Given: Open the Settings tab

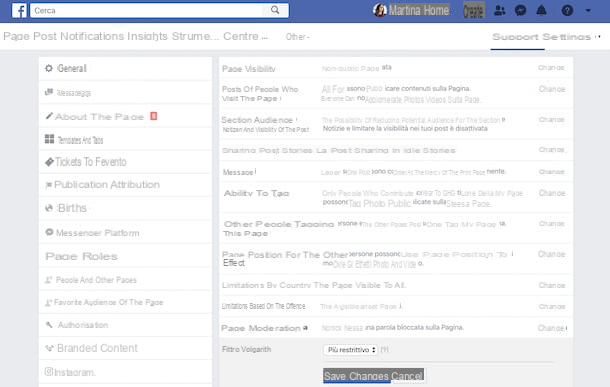Looking at the screenshot, I should pos(566,37).
